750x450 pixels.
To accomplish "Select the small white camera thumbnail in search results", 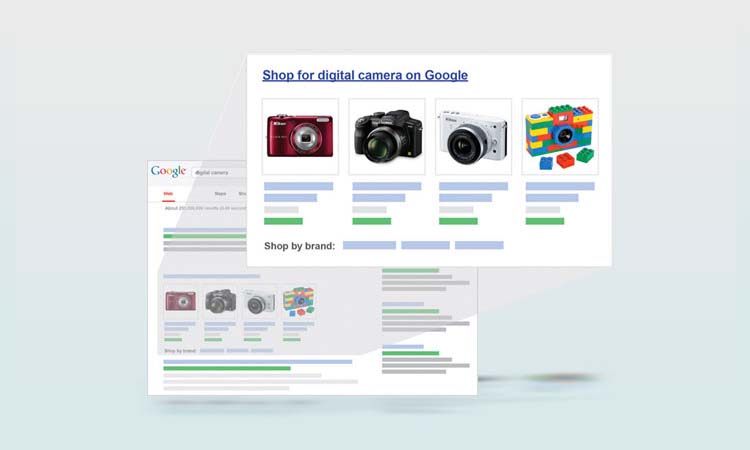I will click(x=259, y=301).
